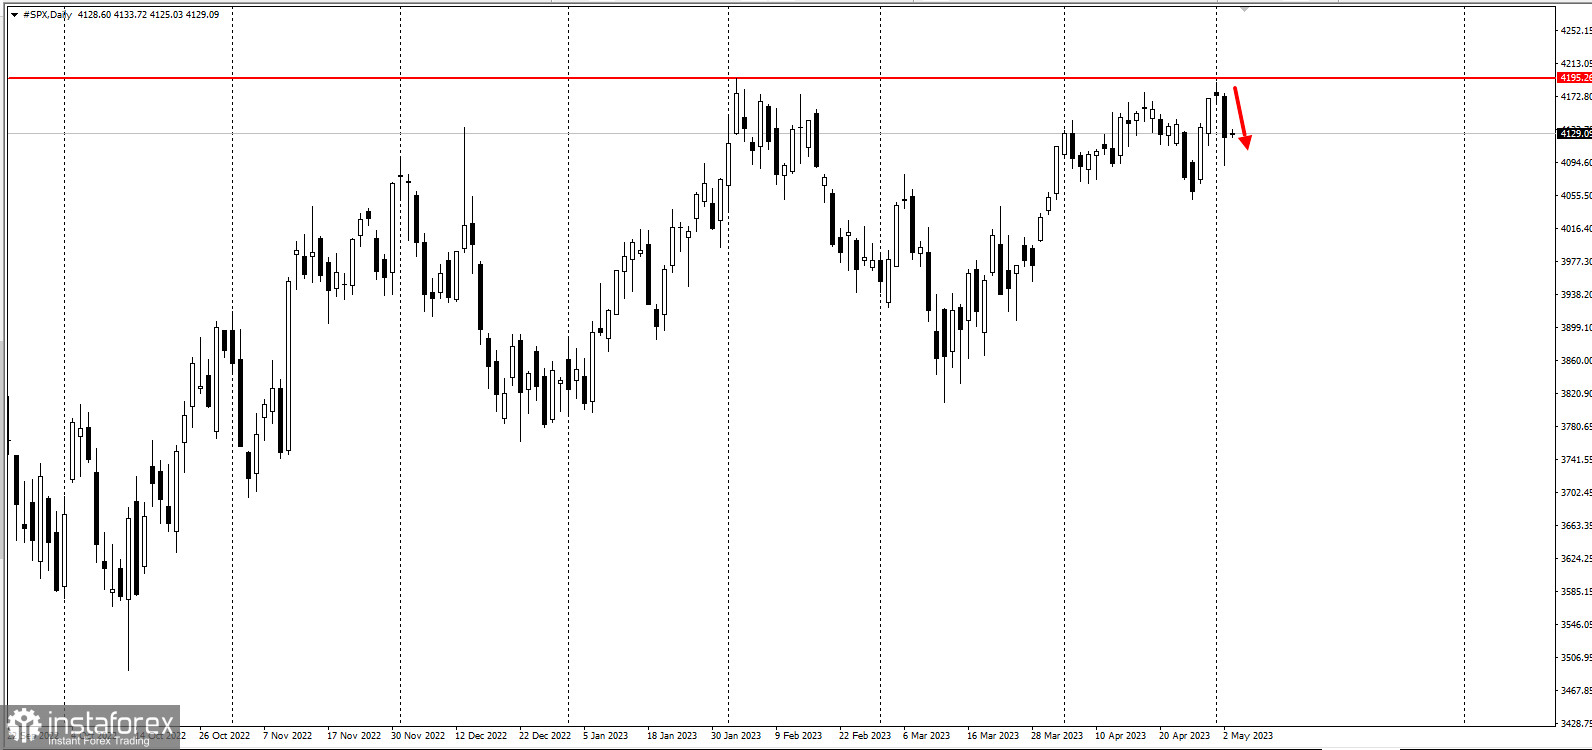Click the 3546.05 price axis label
Image resolution: width=1592 pixels, height=750 pixels.
pyautogui.click(x=1576, y=625)
